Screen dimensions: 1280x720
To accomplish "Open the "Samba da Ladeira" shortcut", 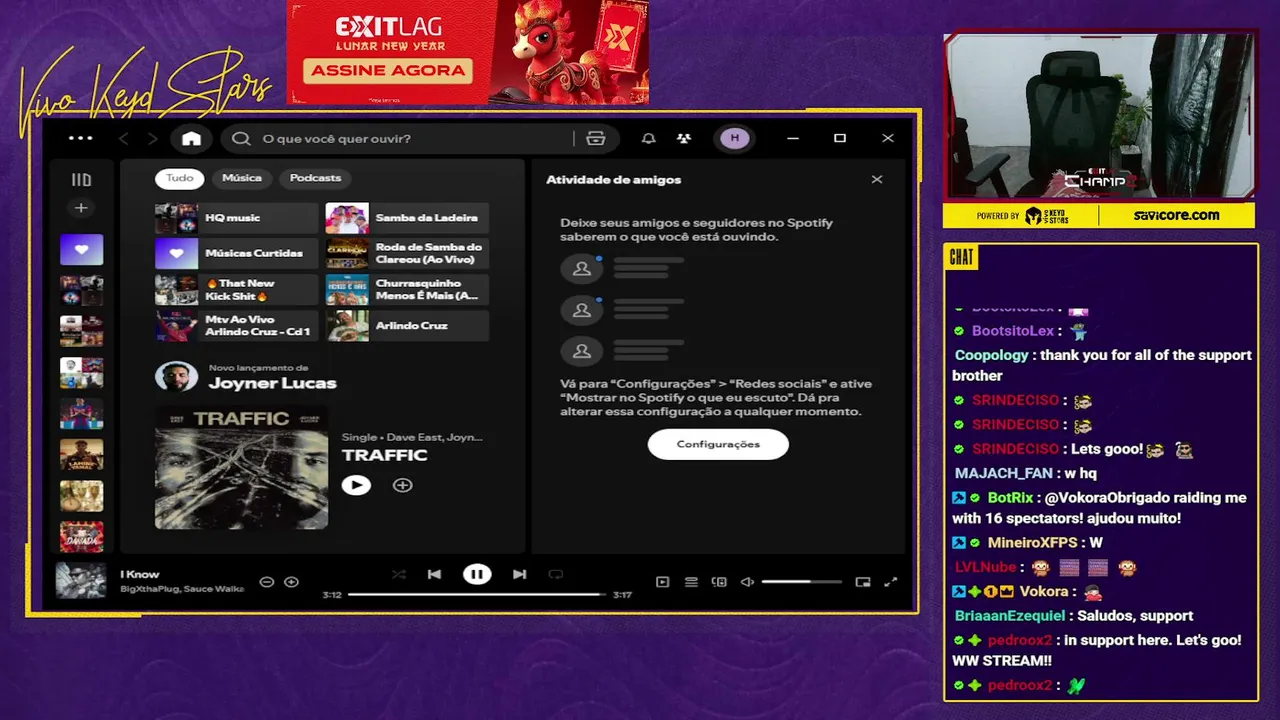I will 408,218.
